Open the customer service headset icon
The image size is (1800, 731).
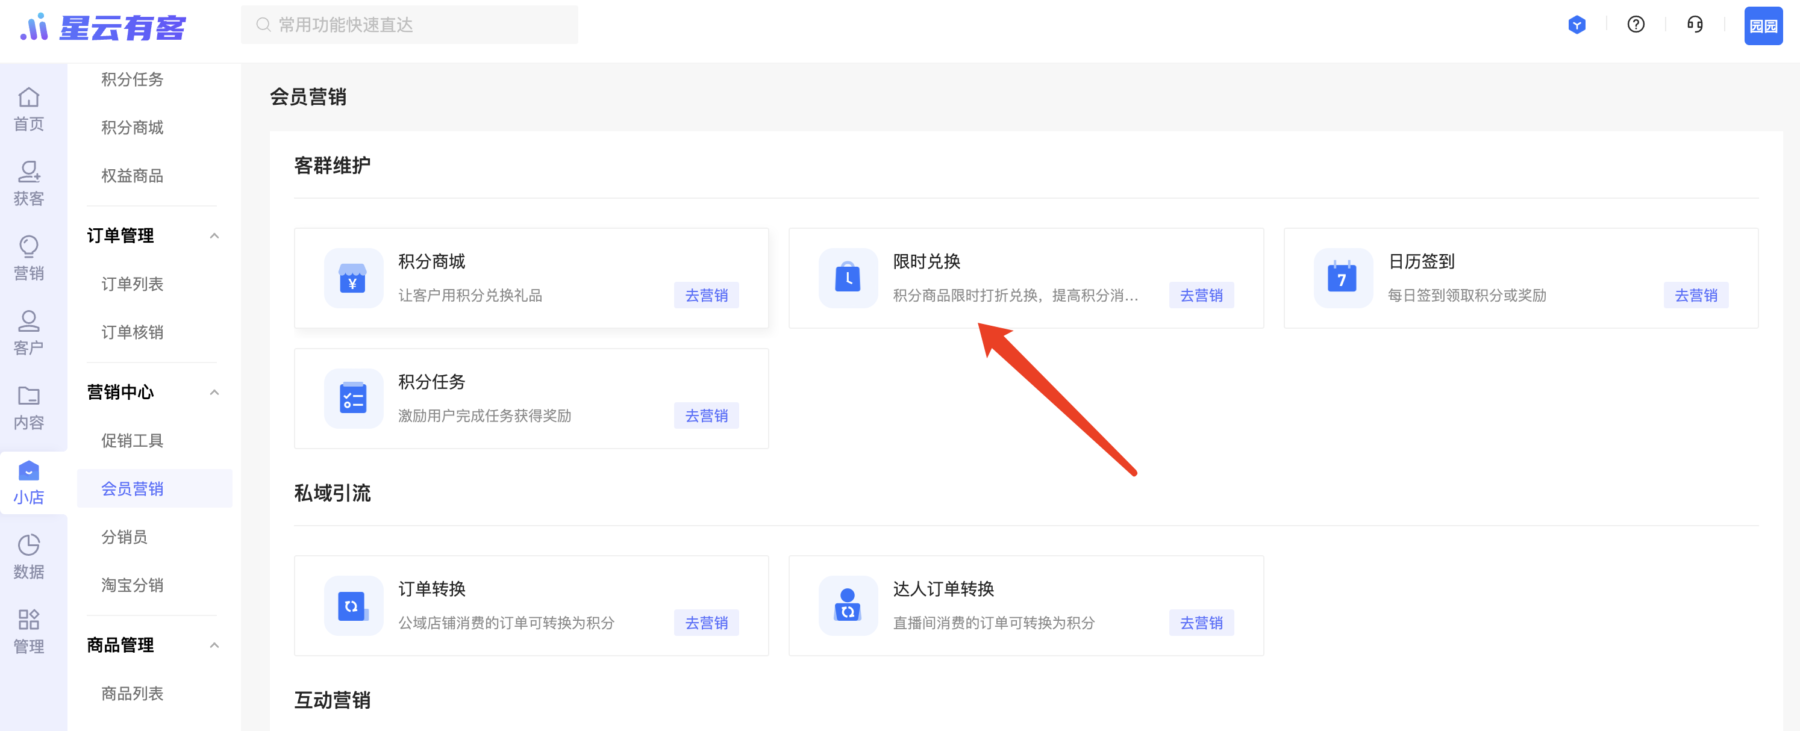tap(1695, 24)
